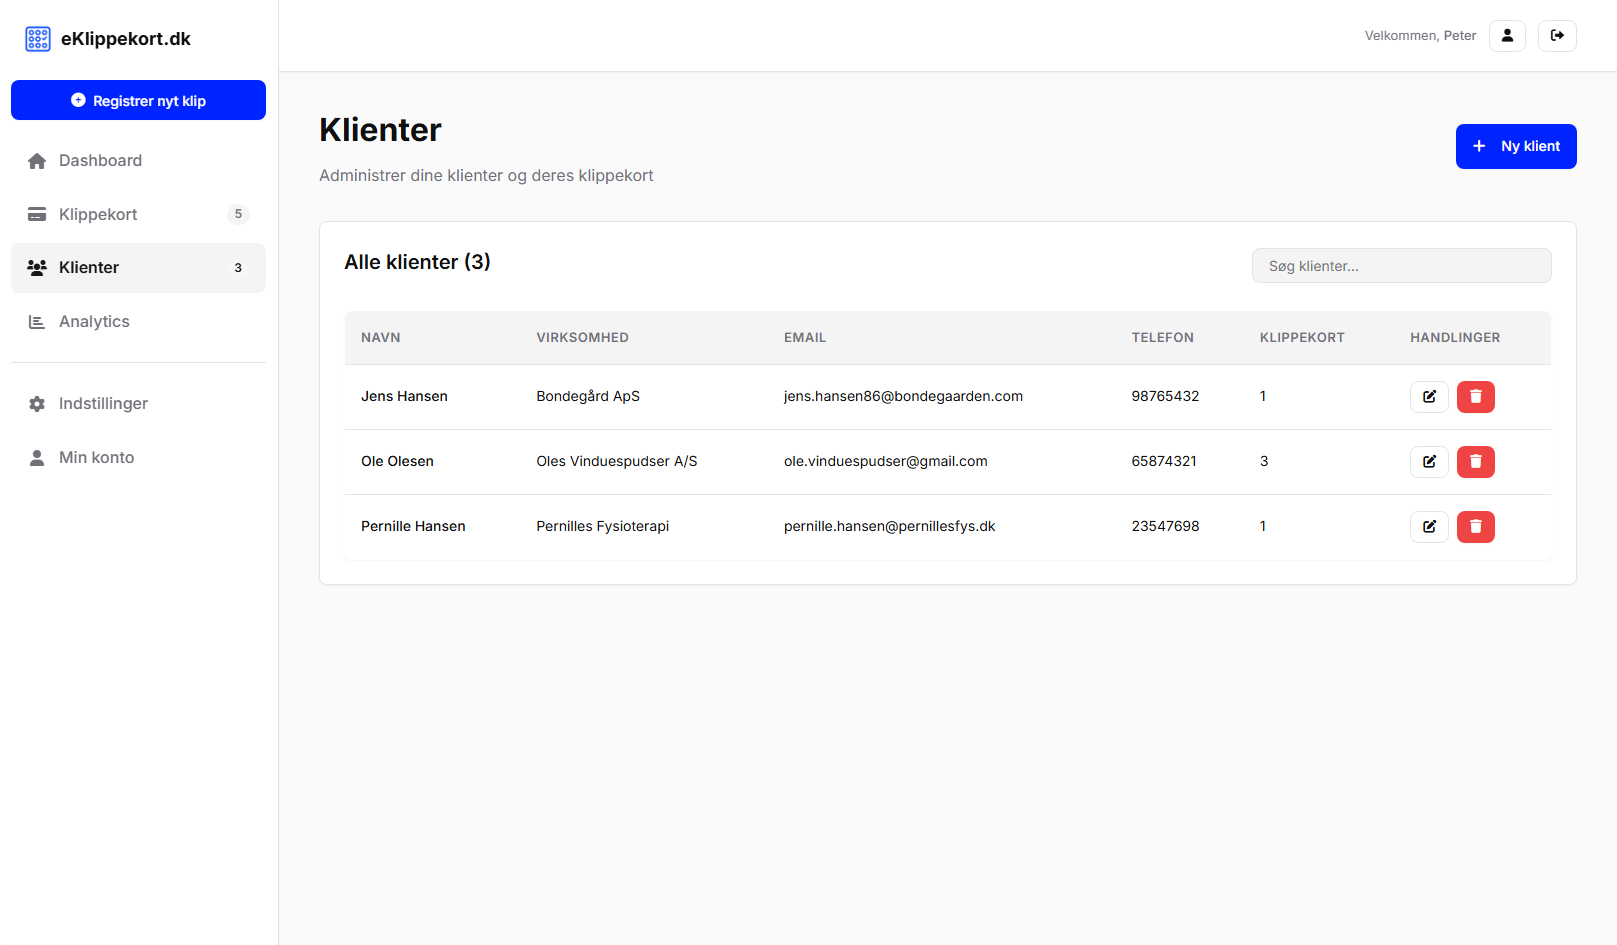This screenshot has width=1617, height=945.
Task: Click the eKlippekort.dk logo icon
Action: [38, 39]
